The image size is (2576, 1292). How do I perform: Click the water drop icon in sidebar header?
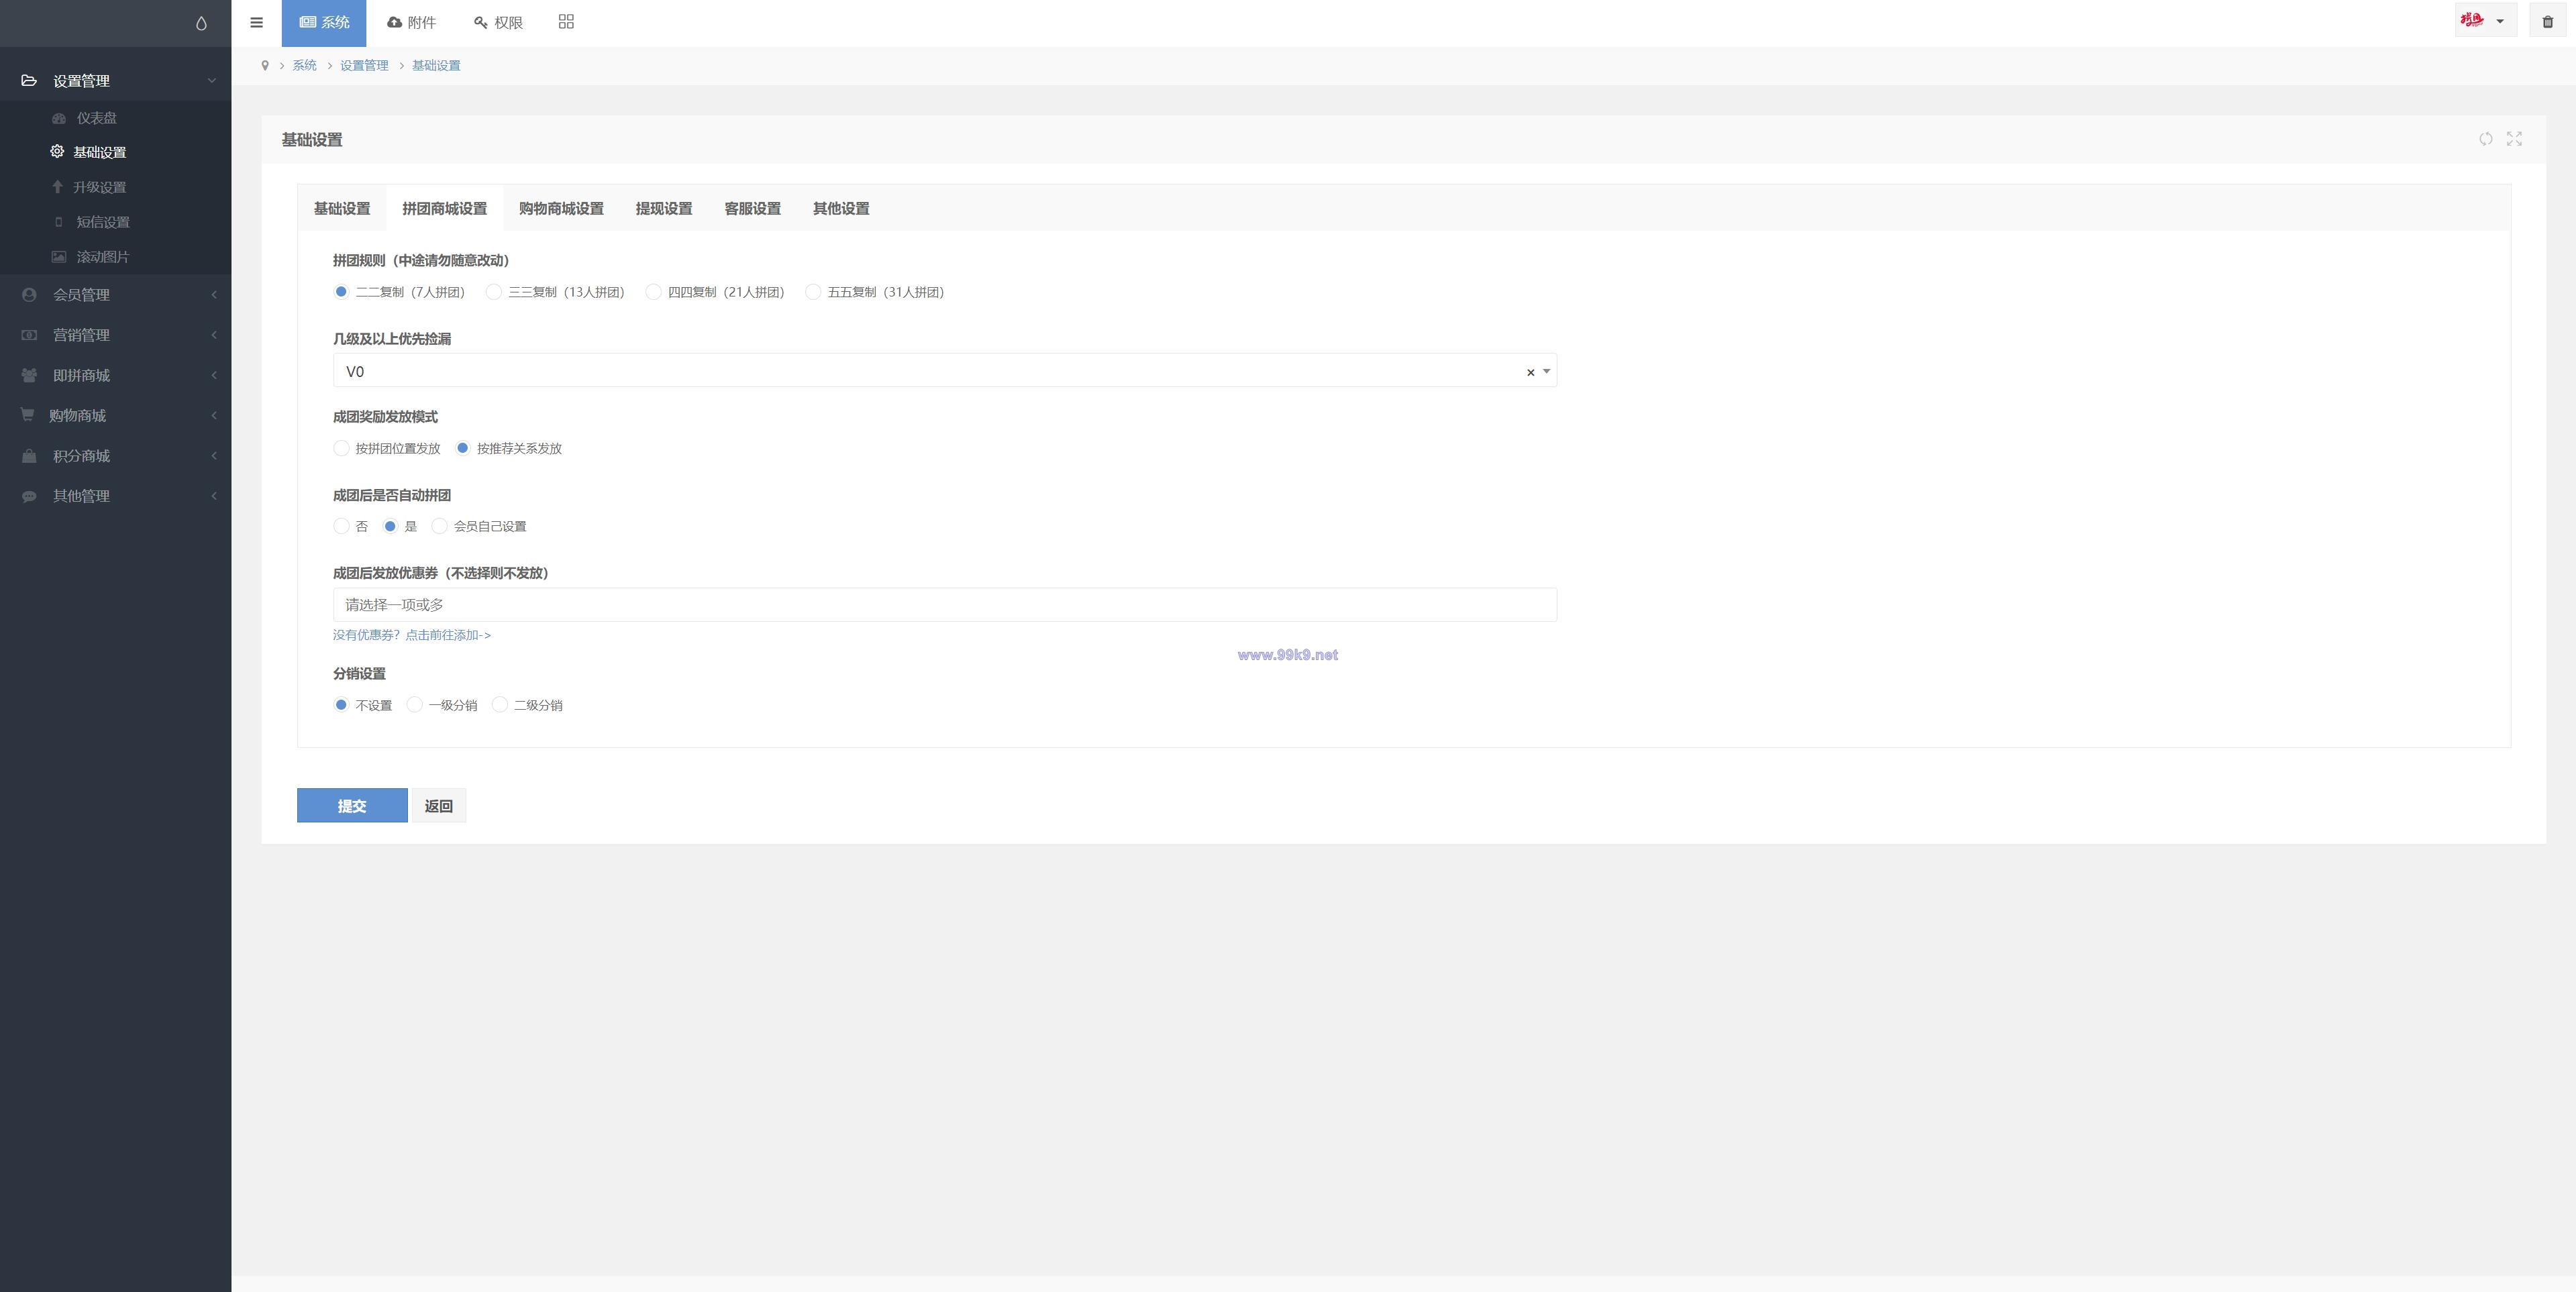(x=201, y=23)
